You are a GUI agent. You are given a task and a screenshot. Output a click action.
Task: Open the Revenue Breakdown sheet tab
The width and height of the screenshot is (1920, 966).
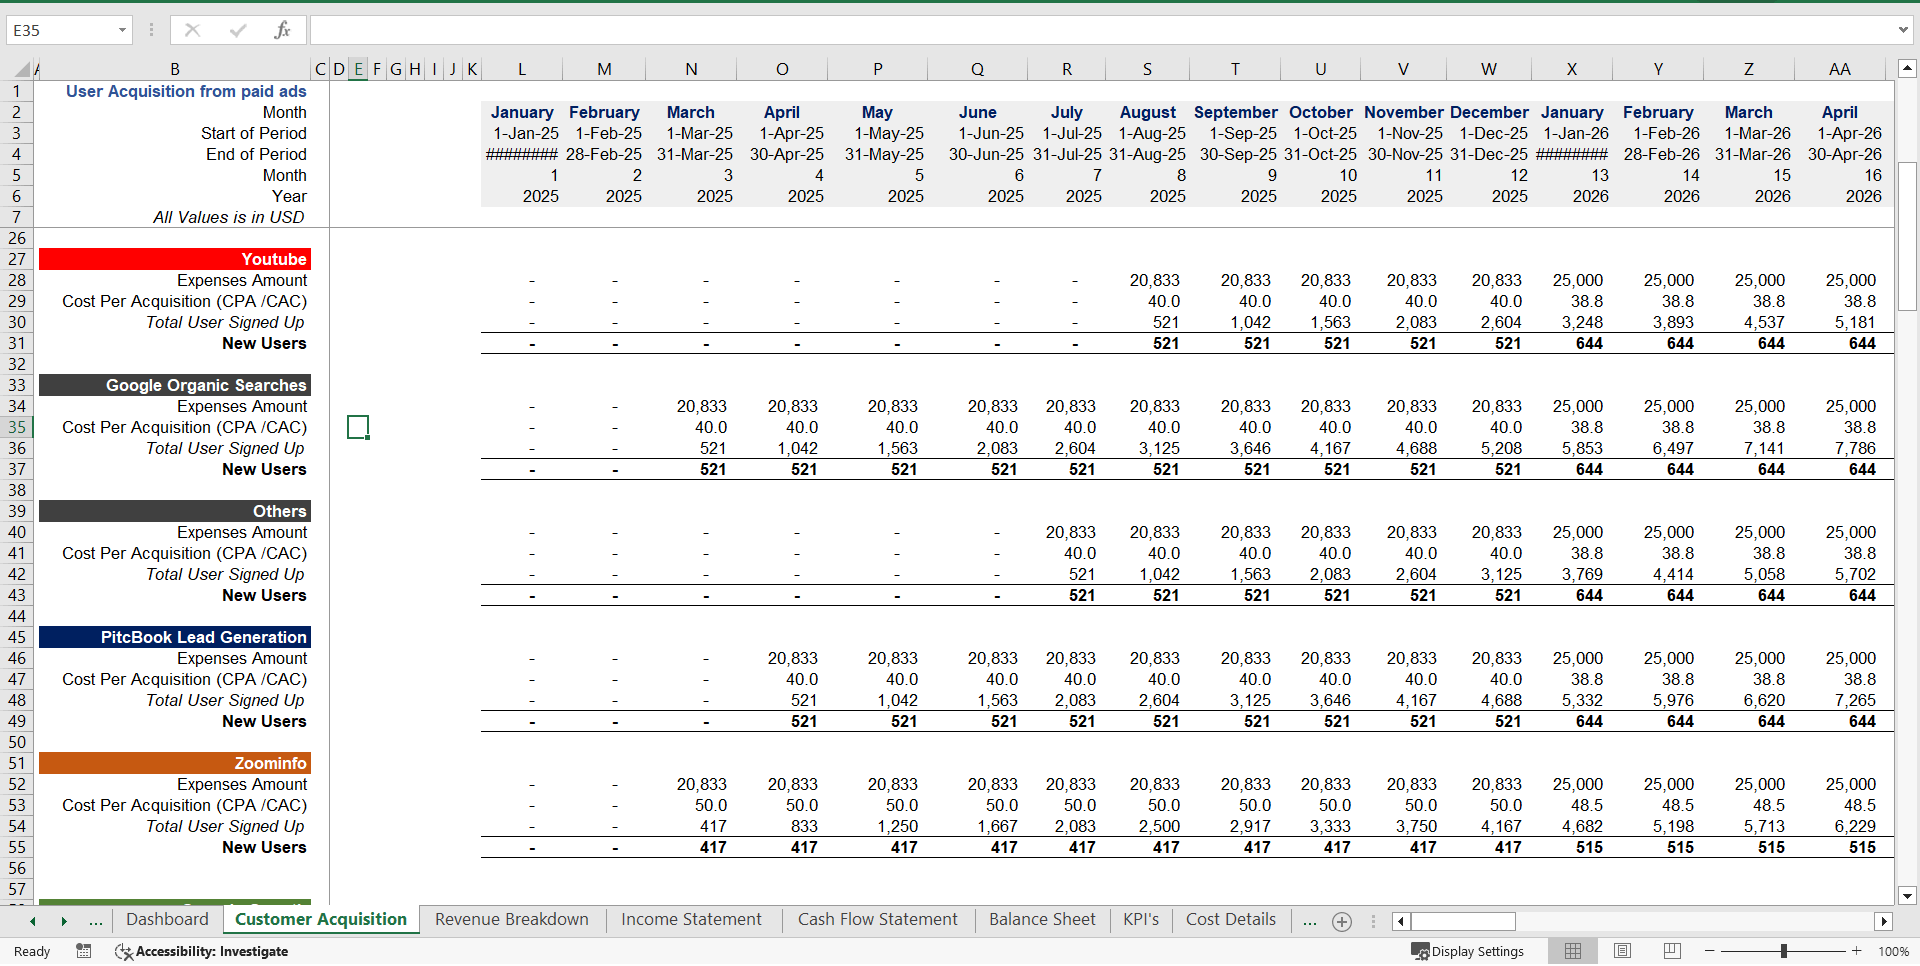(x=512, y=920)
